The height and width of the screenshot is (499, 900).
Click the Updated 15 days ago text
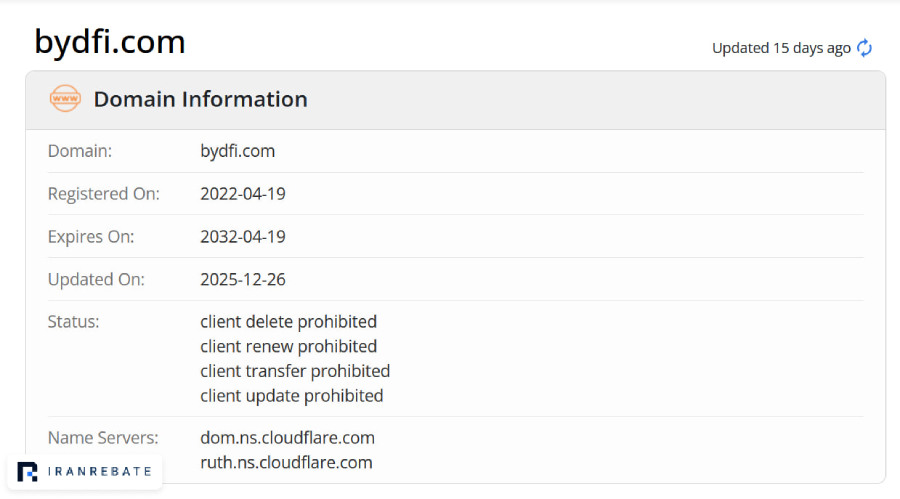[x=781, y=48]
